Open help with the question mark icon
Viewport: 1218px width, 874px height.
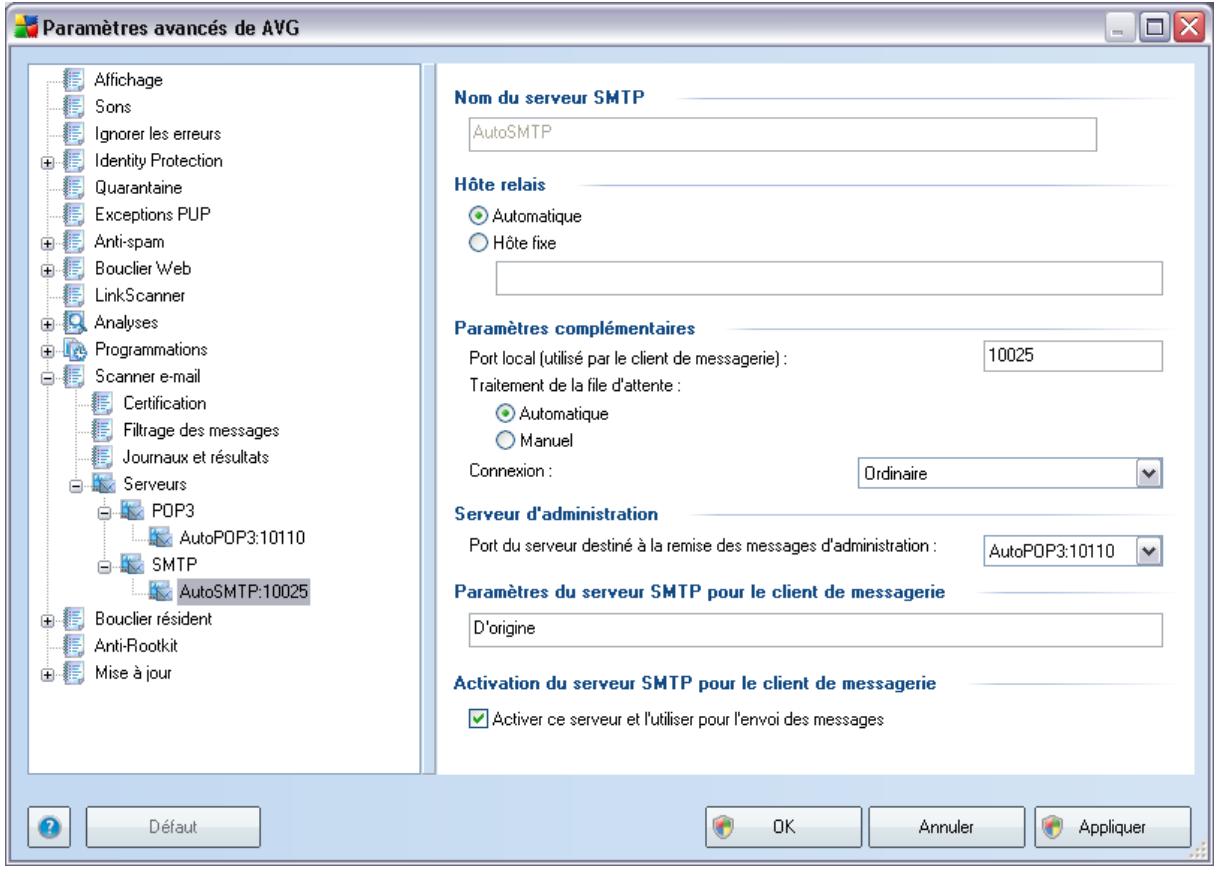47,826
